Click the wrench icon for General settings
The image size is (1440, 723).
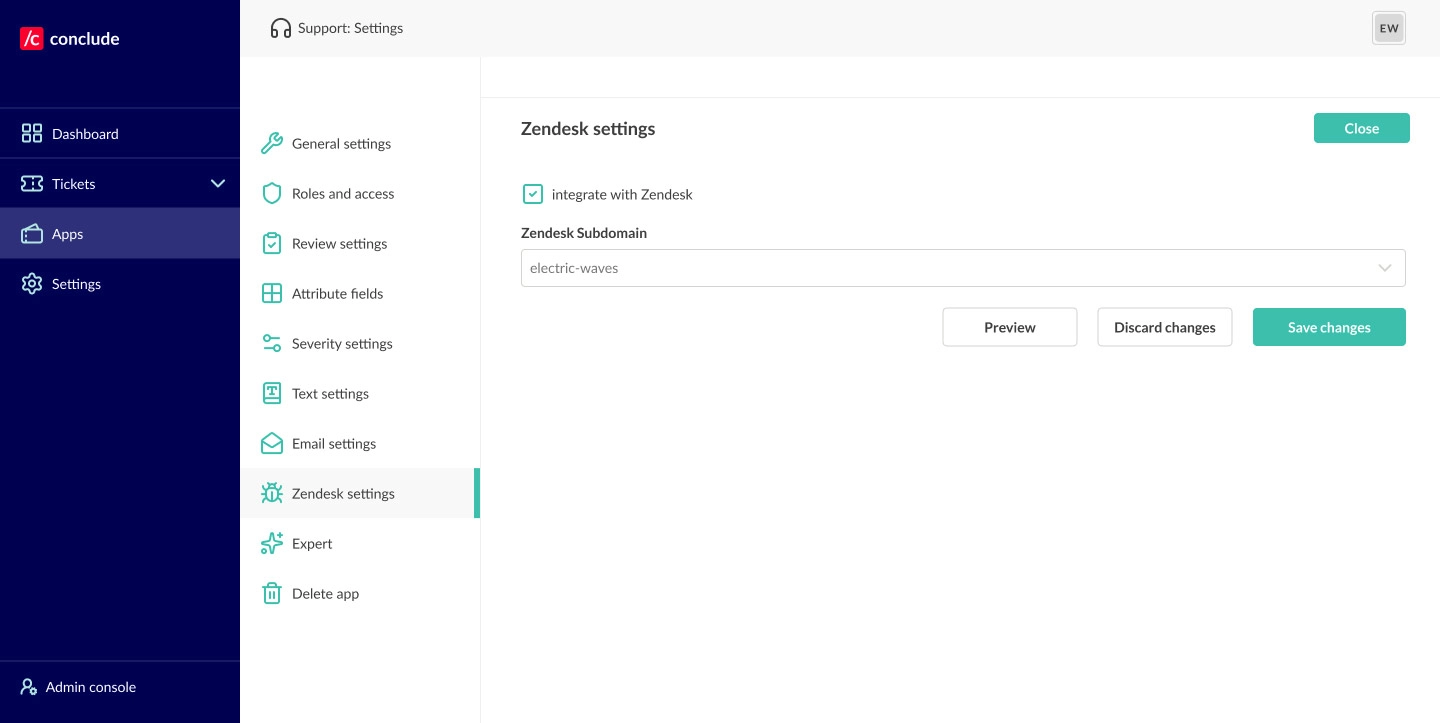[271, 143]
